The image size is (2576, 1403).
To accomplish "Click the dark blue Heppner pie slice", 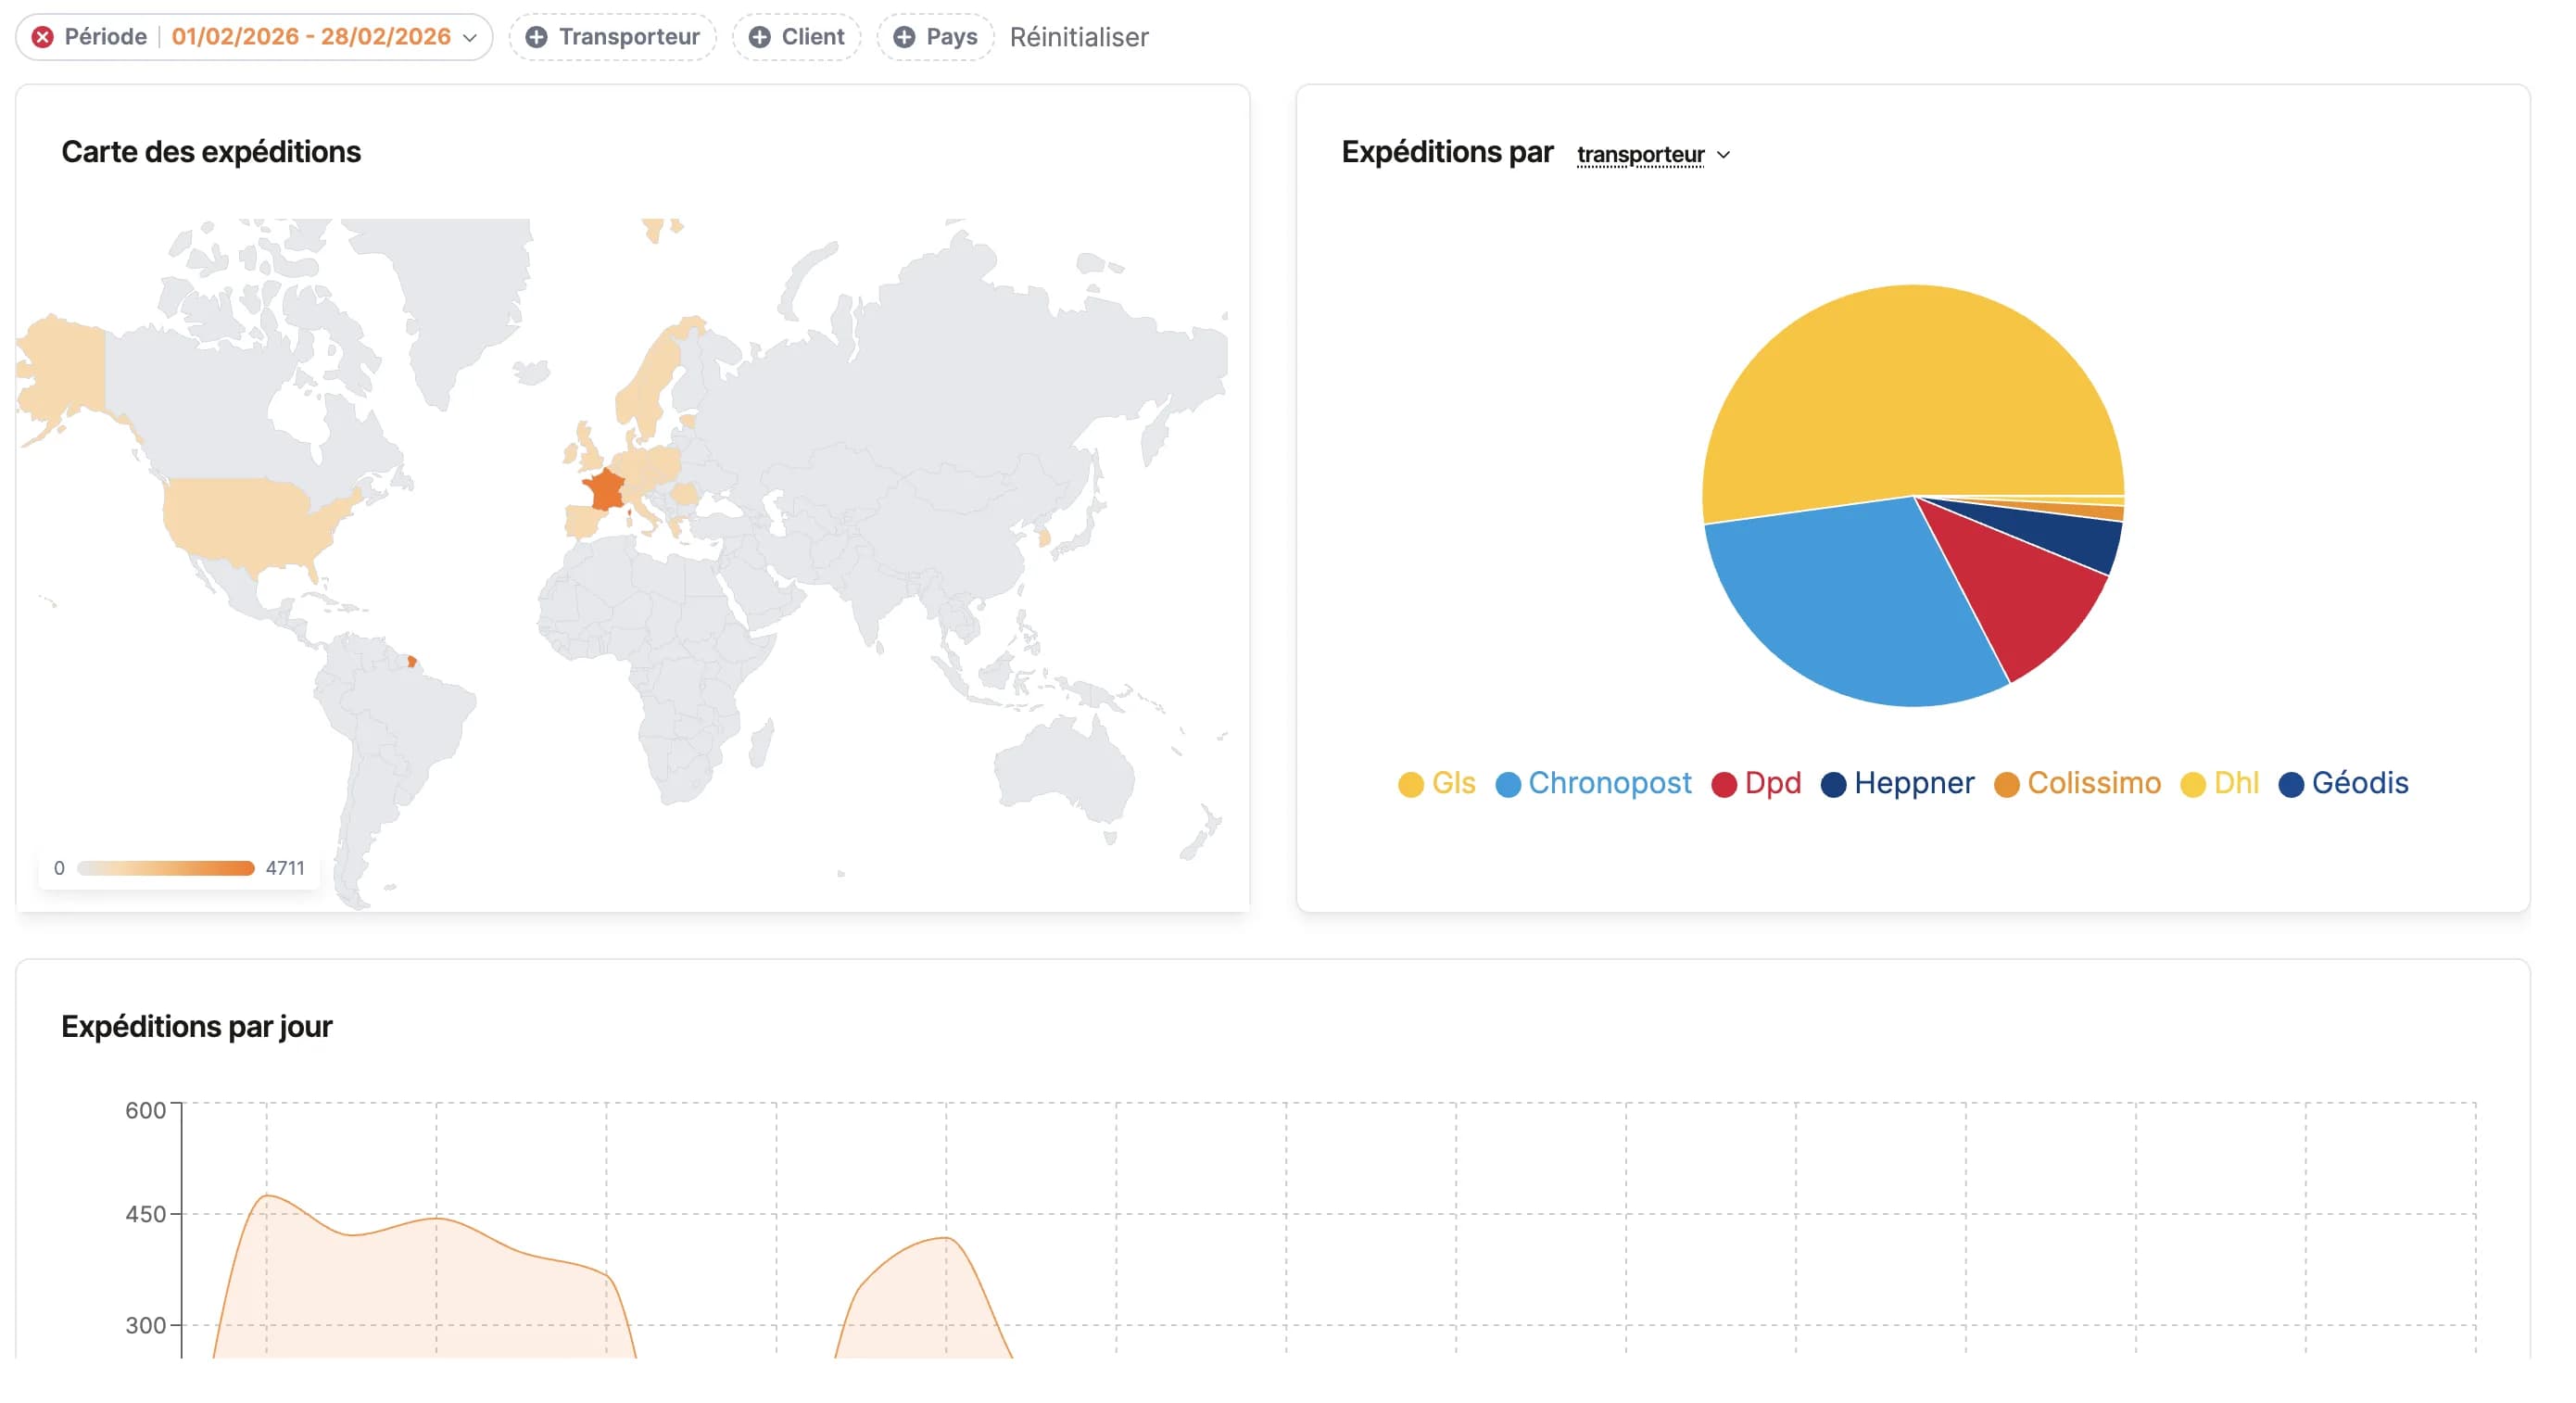I will tap(2070, 535).
